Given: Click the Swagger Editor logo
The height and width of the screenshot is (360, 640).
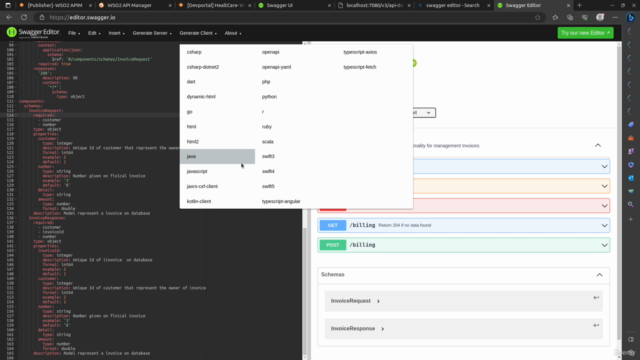Looking at the screenshot, I should 33,33.
